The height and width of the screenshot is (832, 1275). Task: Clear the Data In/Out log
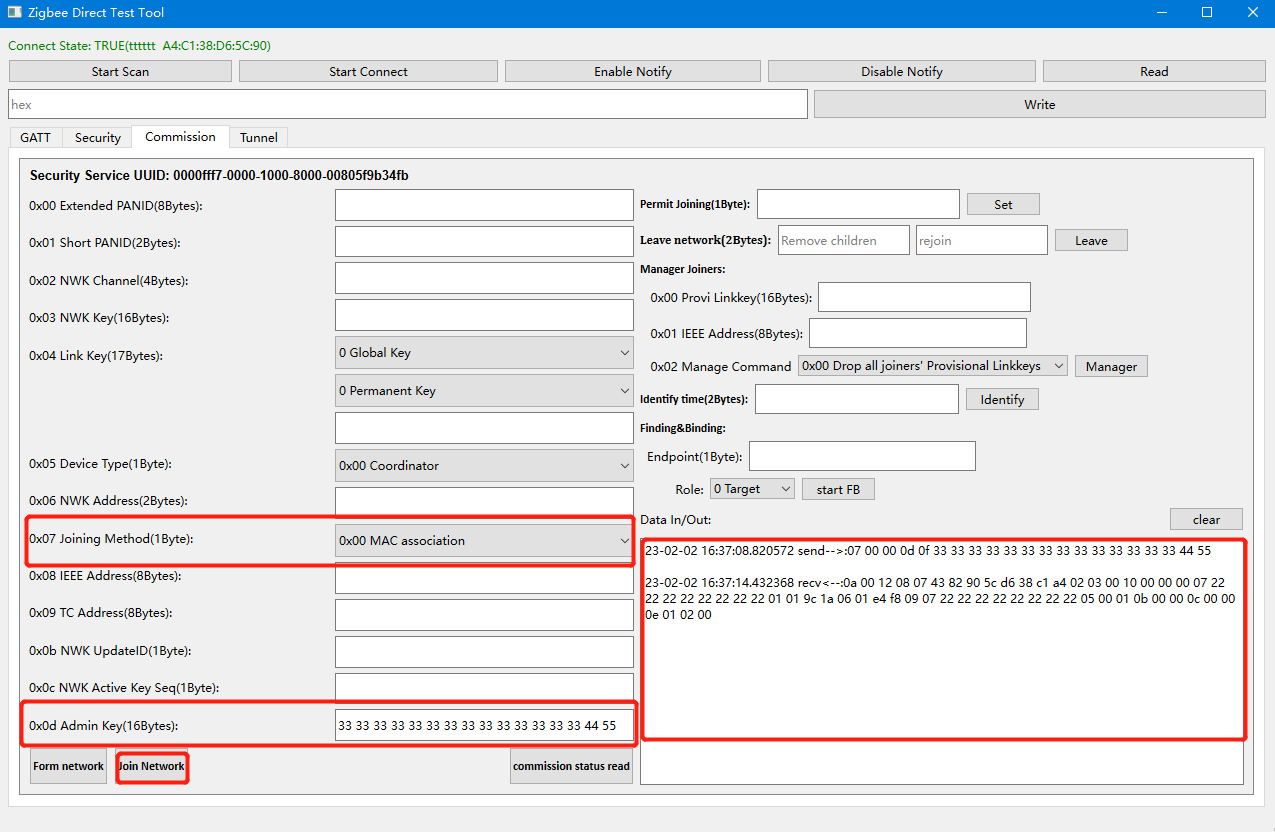coord(1206,519)
